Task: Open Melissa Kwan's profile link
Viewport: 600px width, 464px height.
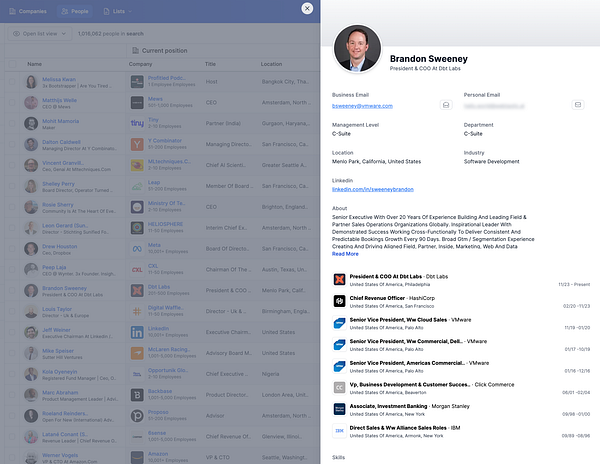Action: [x=59, y=79]
